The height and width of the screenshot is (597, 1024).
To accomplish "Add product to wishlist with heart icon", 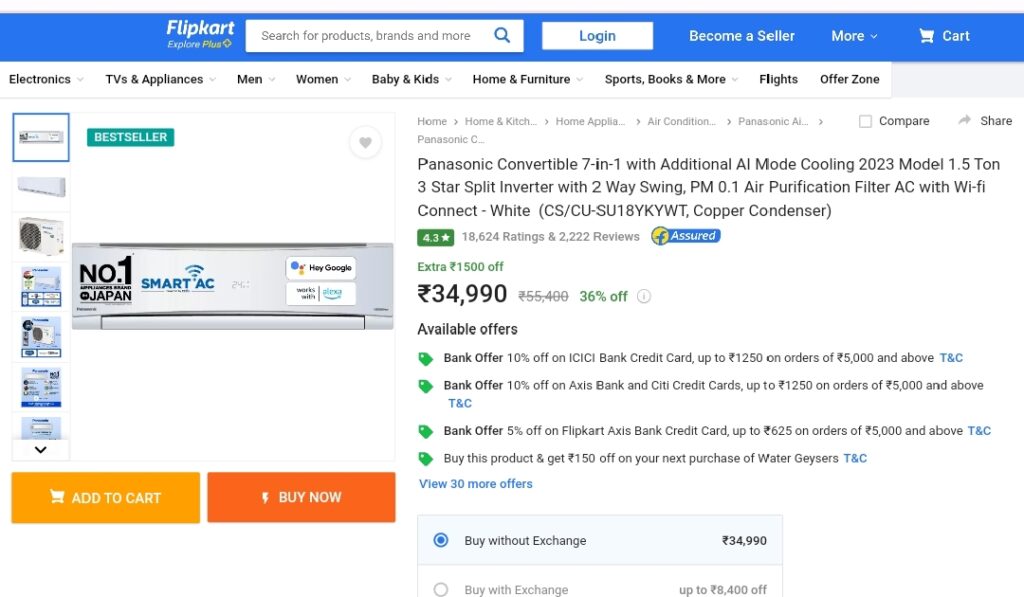I will click(x=365, y=142).
